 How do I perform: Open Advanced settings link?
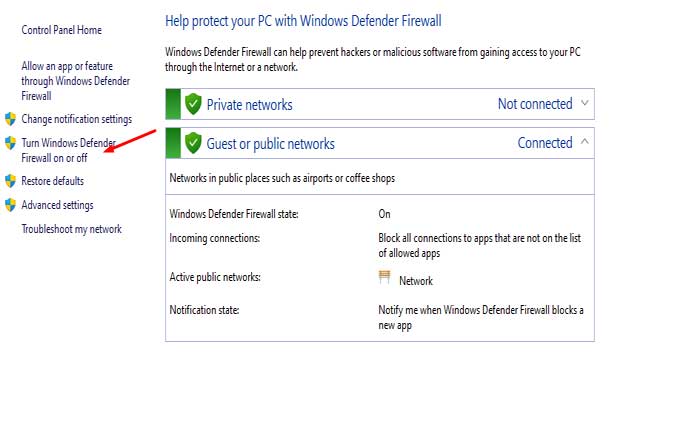point(57,205)
